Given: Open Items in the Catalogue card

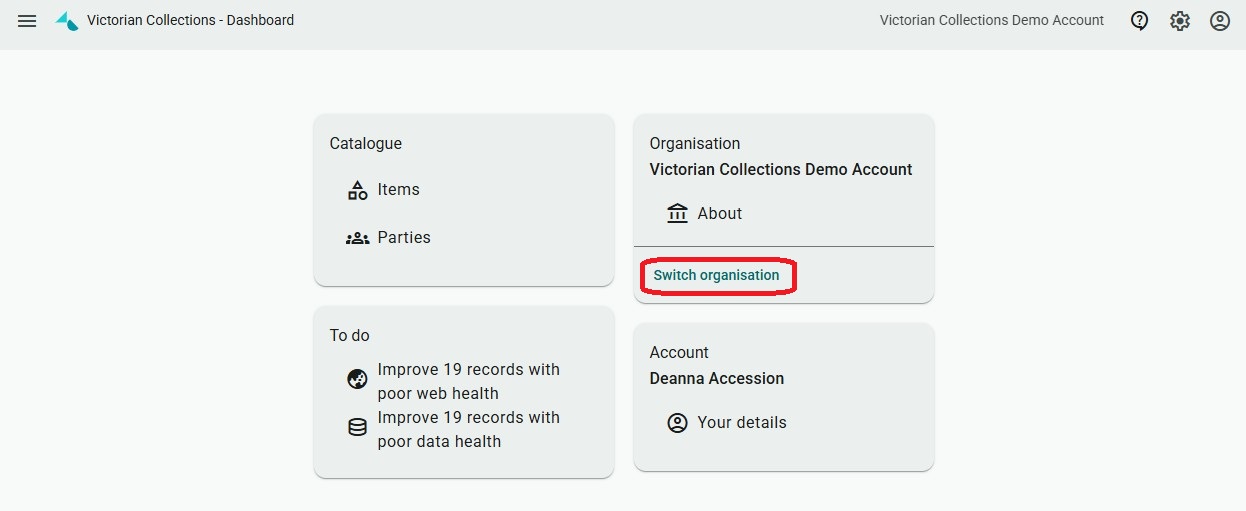Looking at the screenshot, I should (x=398, y=190).
